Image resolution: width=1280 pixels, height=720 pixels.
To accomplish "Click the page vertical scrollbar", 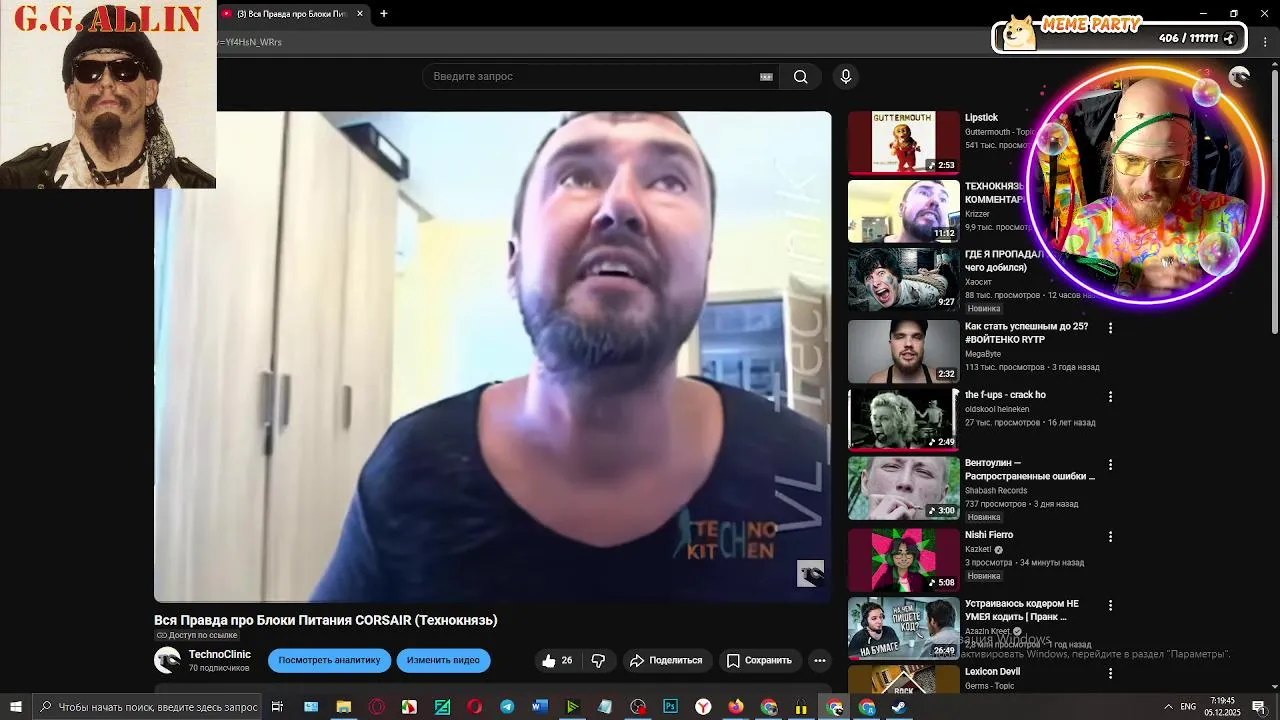I will (1274, 200).
